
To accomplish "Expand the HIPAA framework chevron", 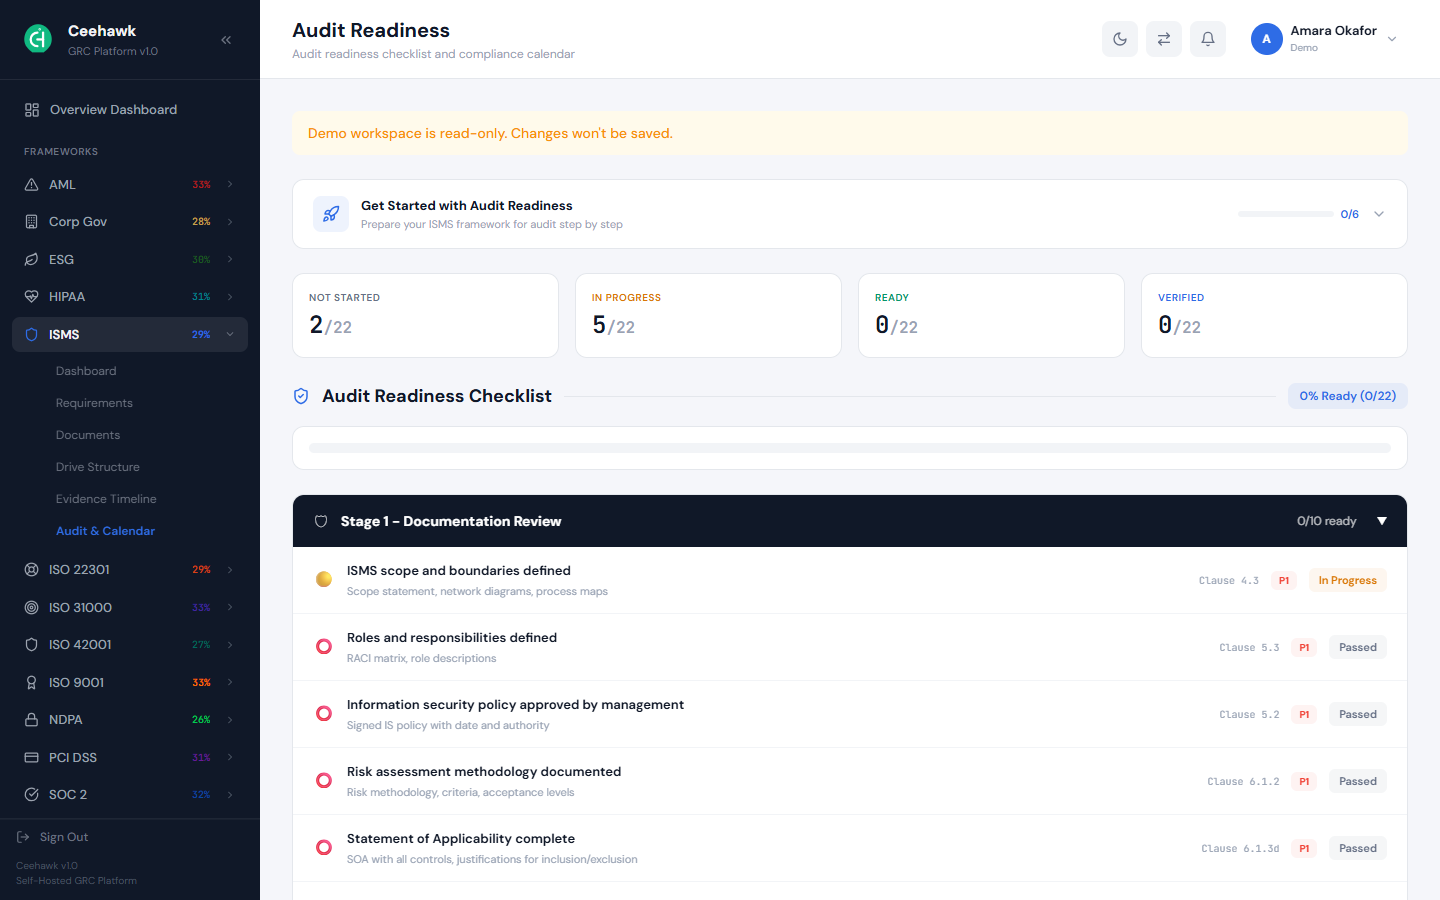I will point(230,297).
